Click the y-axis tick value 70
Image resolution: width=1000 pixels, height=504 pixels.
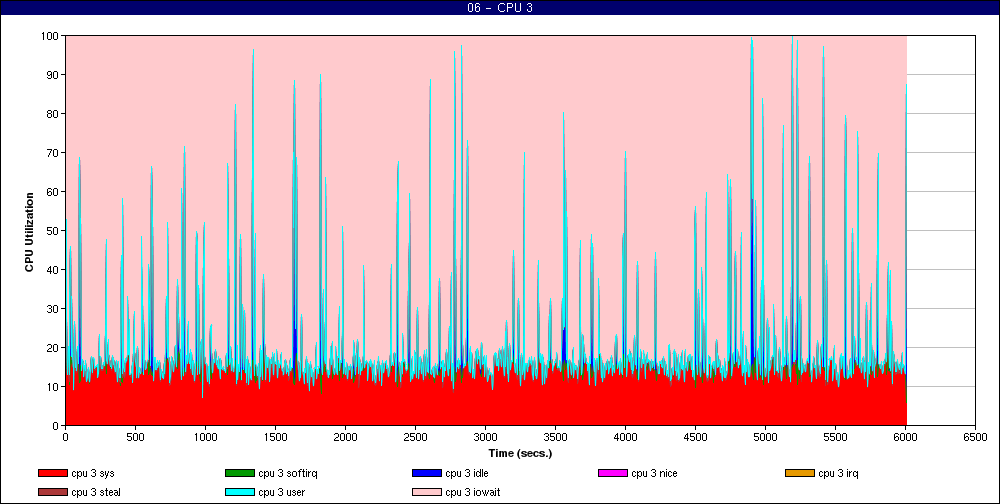click(53, 153)
